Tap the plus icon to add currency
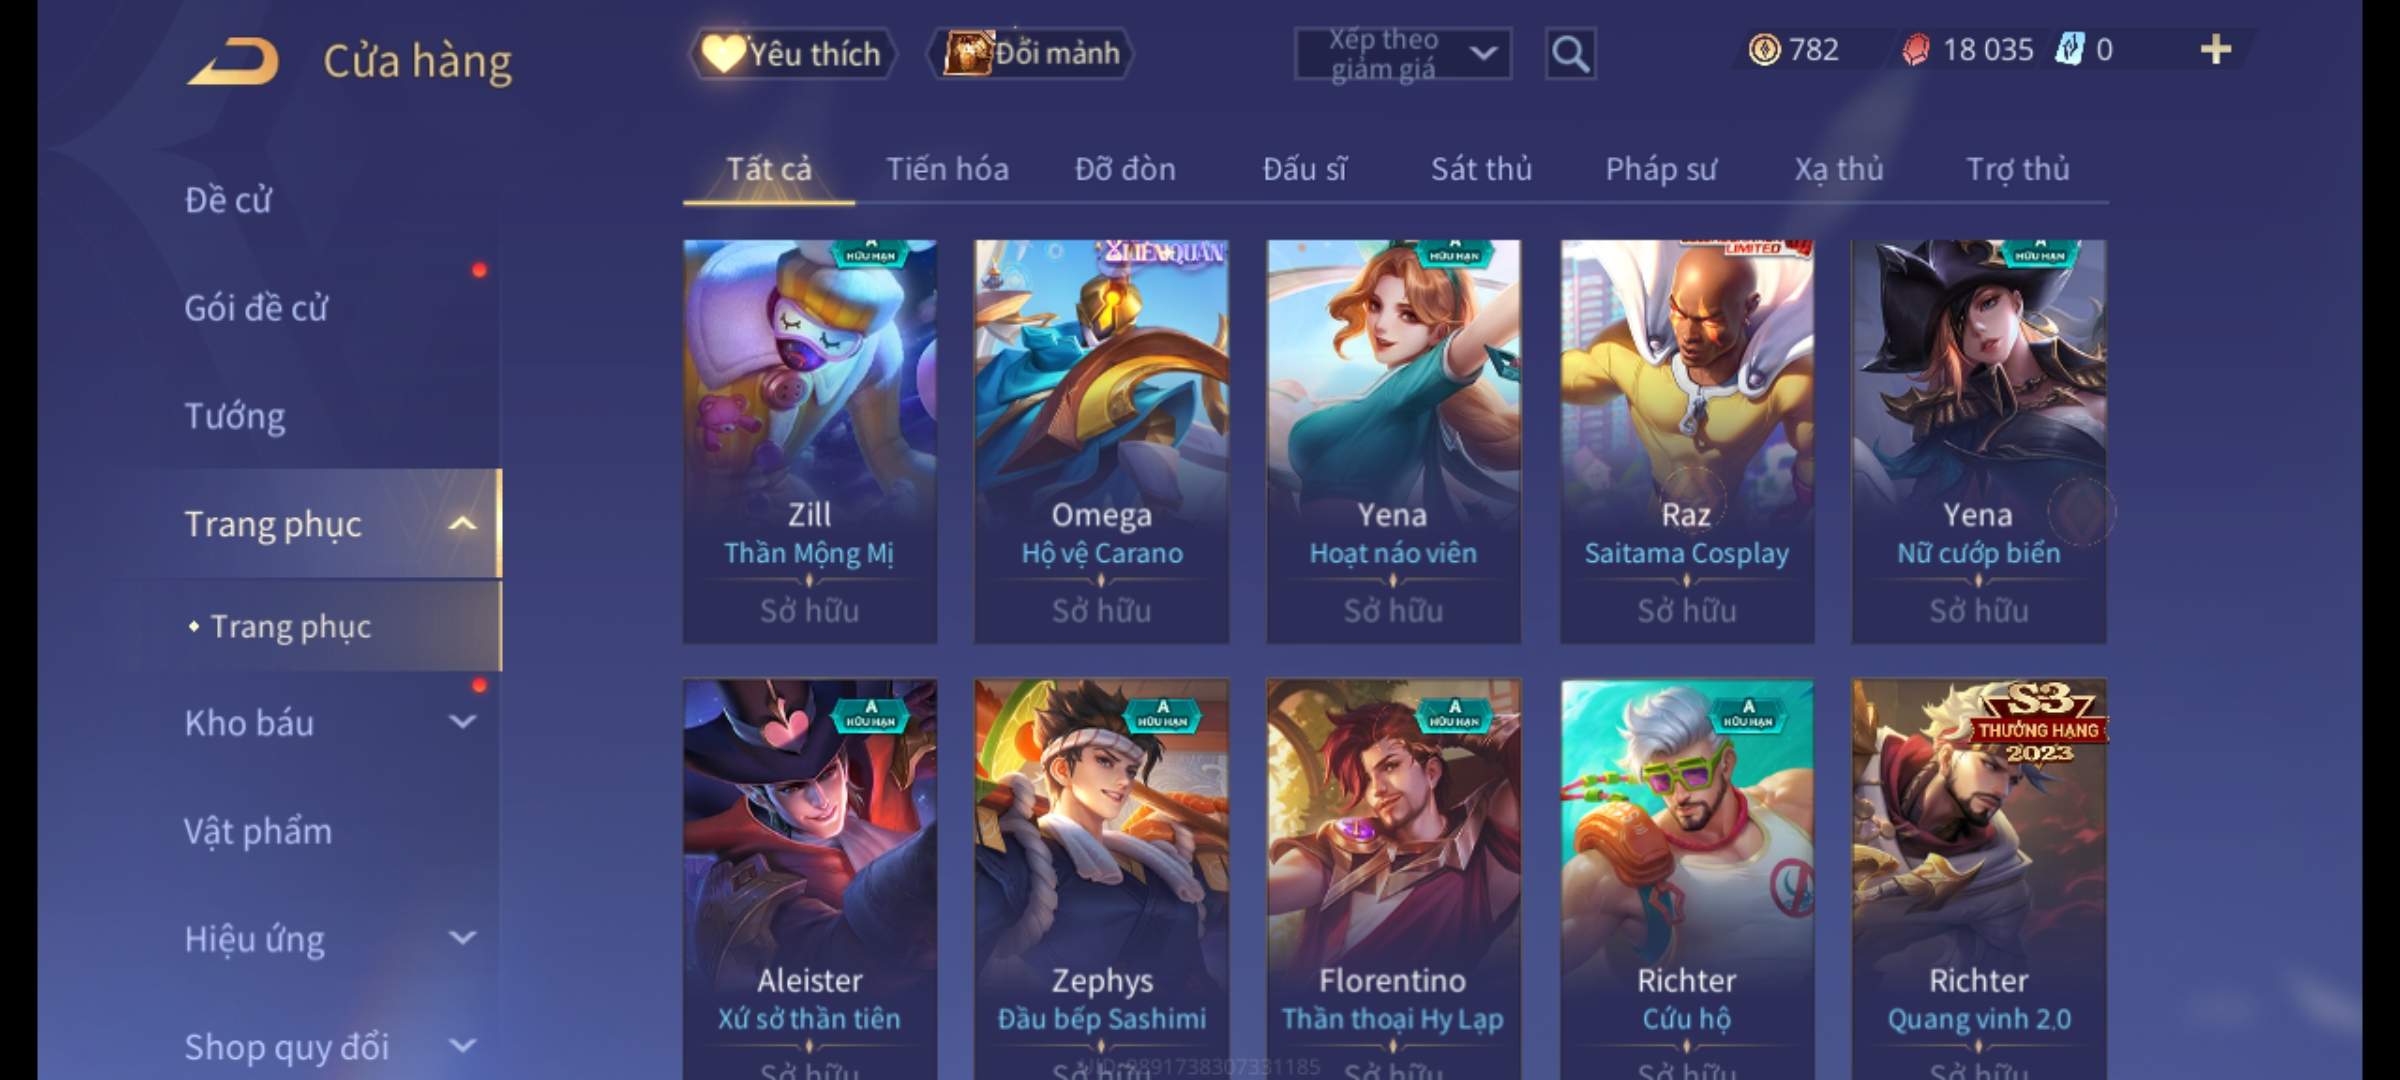 tap(2216, 49)
